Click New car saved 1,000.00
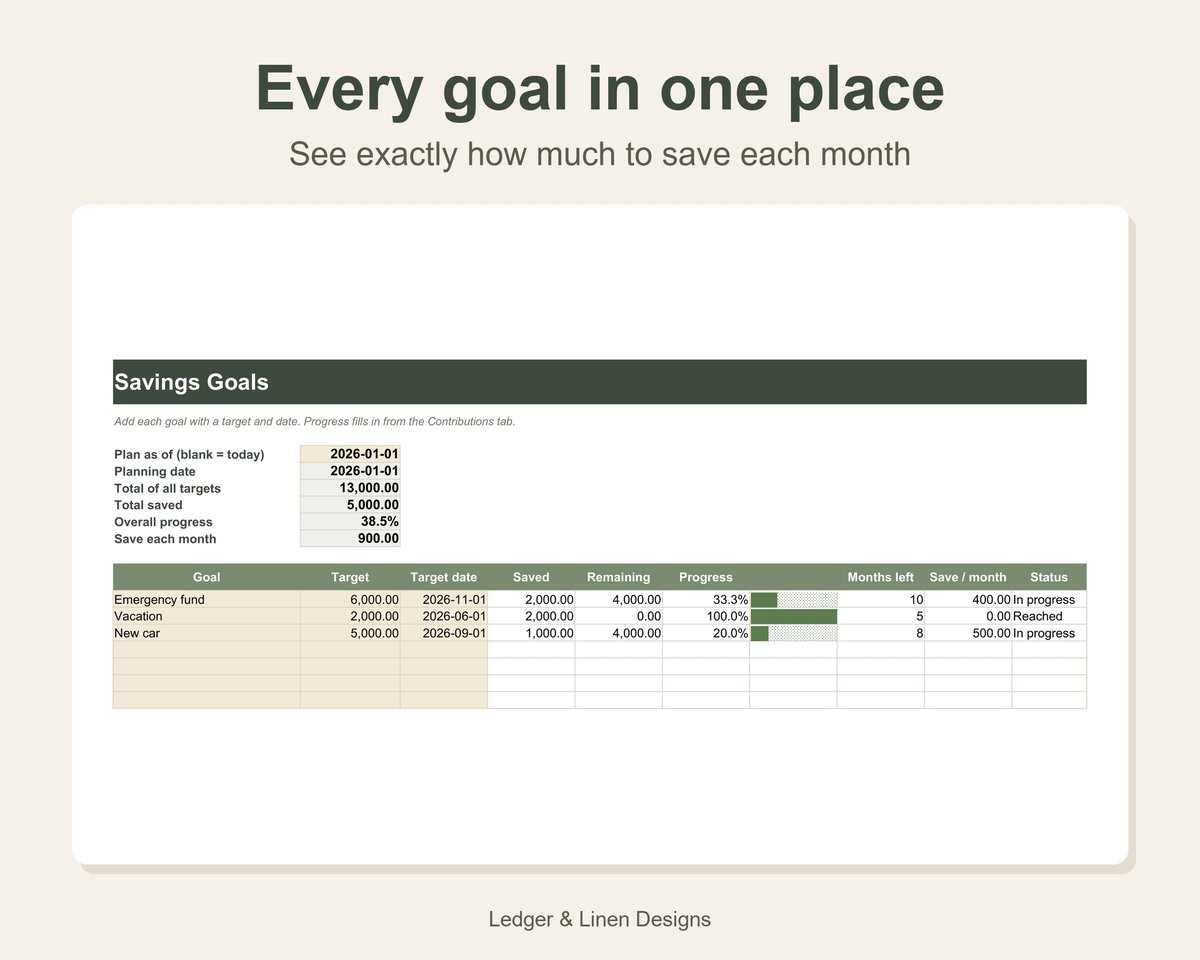This screenshot has height=960, width=1200. [531, 634]
